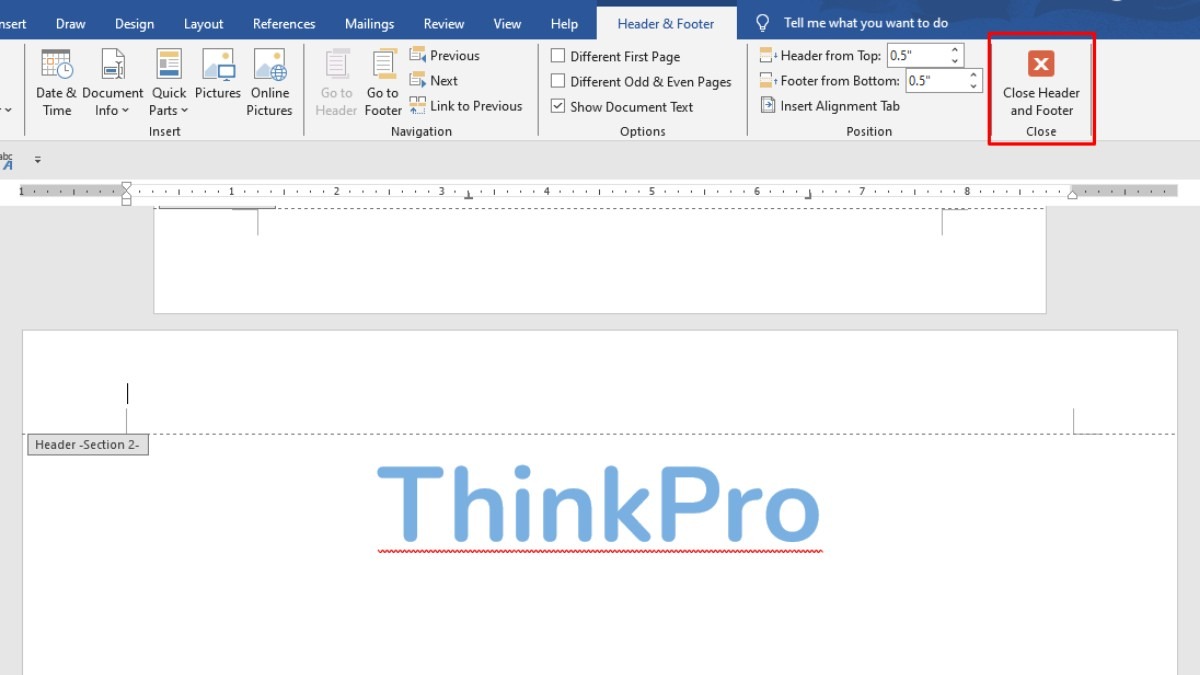Click the ThinkPro text in document
Viewport: 1200px width, 675px height.
pyautogui.click(x=598, y=505)
